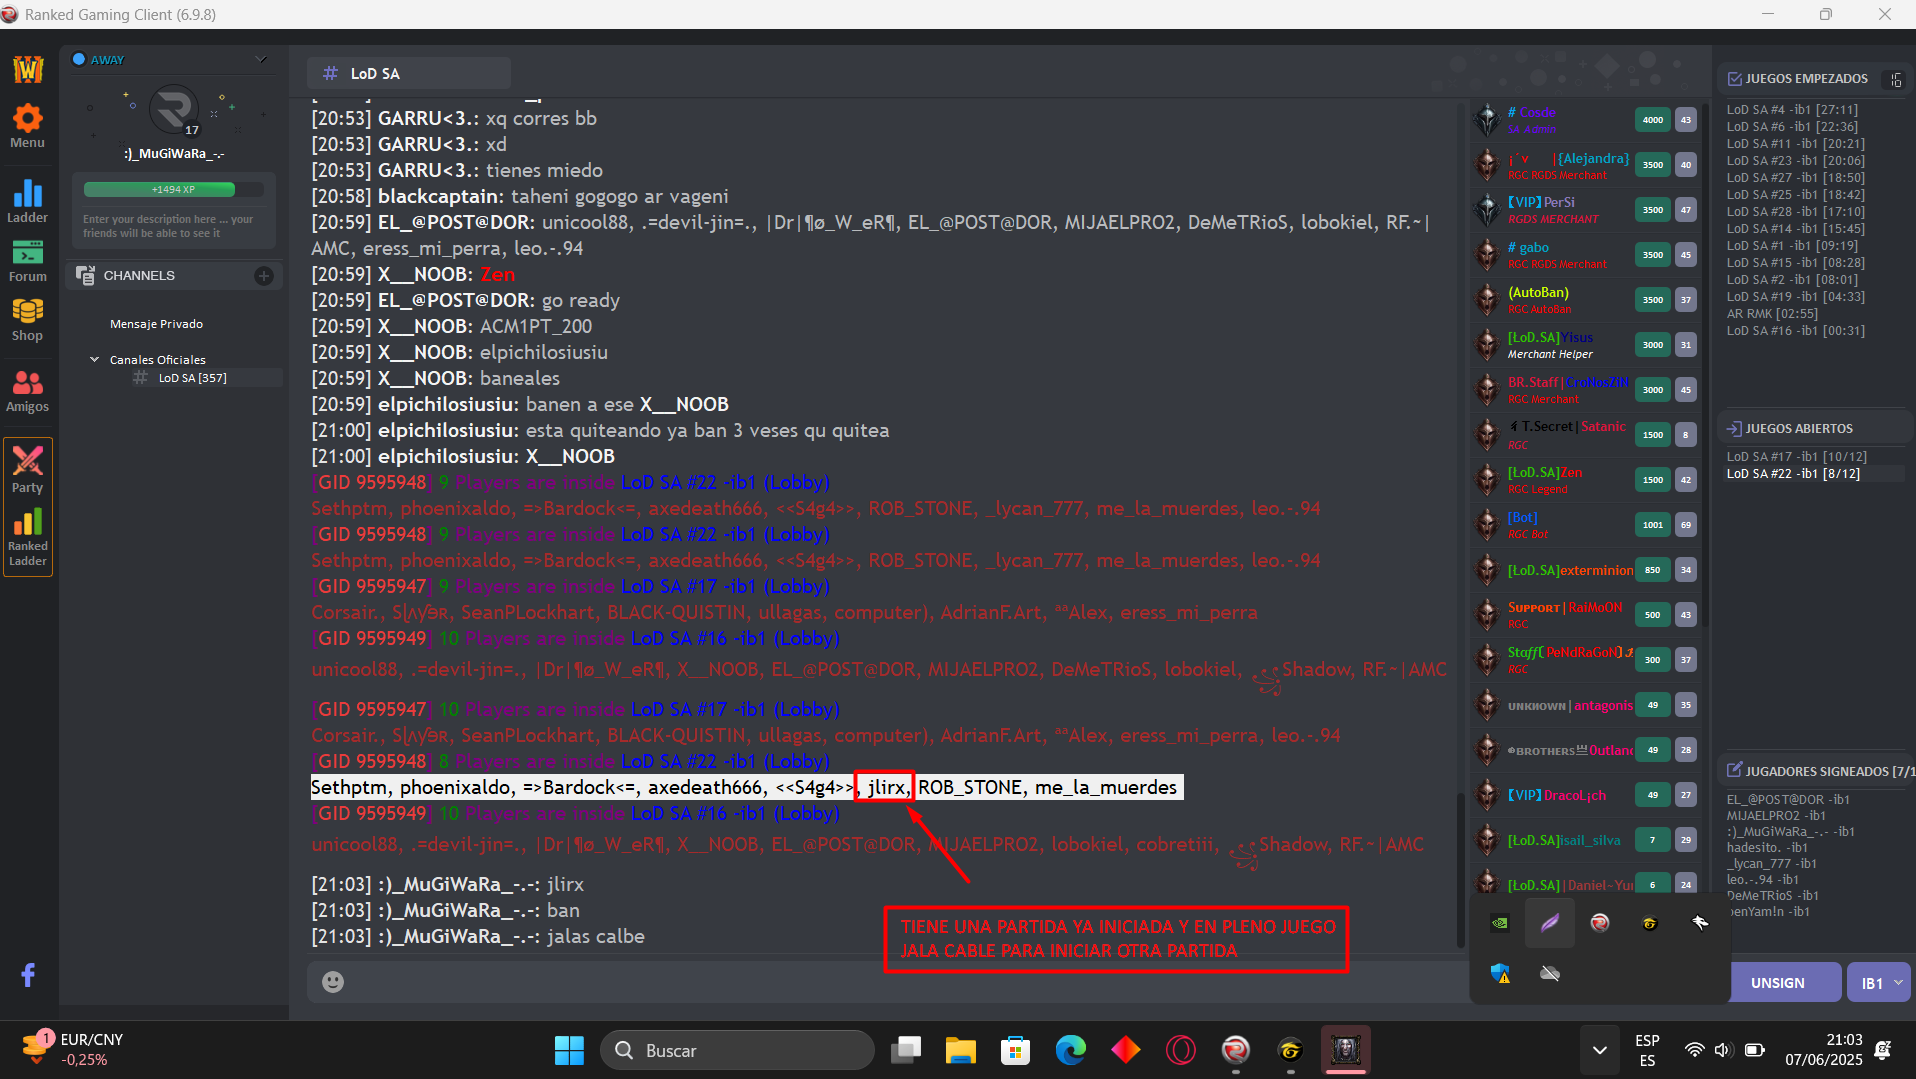Click the +1494 XP progress bar
The image size is (1916, 1079).
173,189
